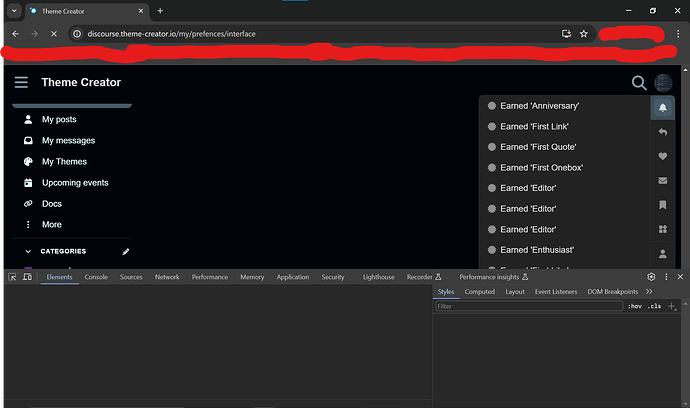Open DevTools three-dot customize menu
690x408 pixels.
coord(666,277)
